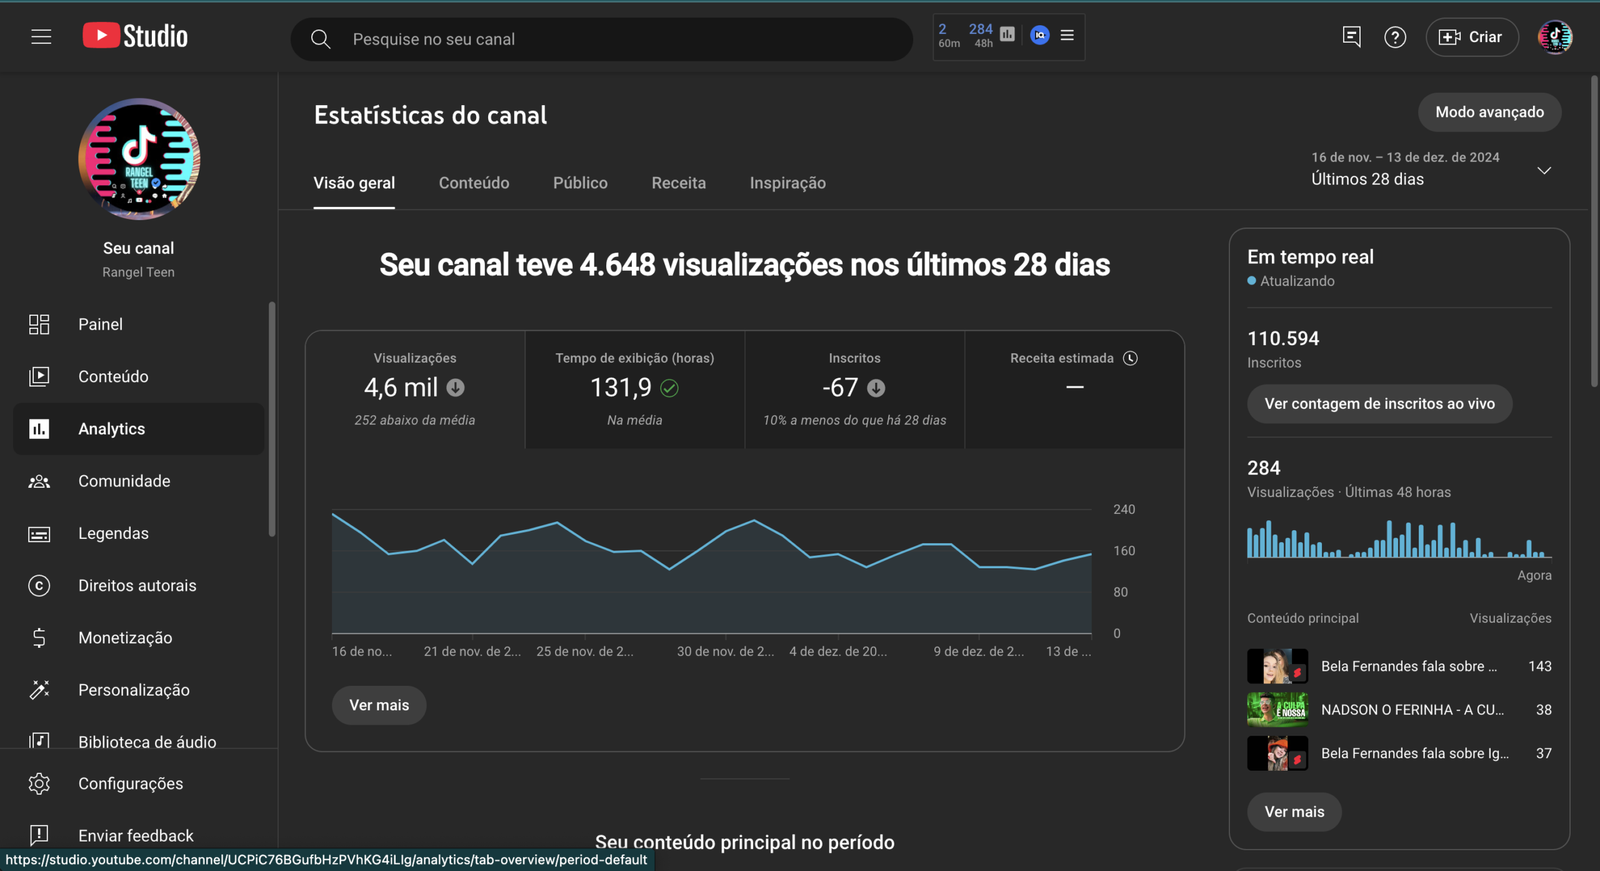Open the extension menu lines icon
Viewport: 1600px width, 871px height.
pyautogui.click(x=1067, y=35)
